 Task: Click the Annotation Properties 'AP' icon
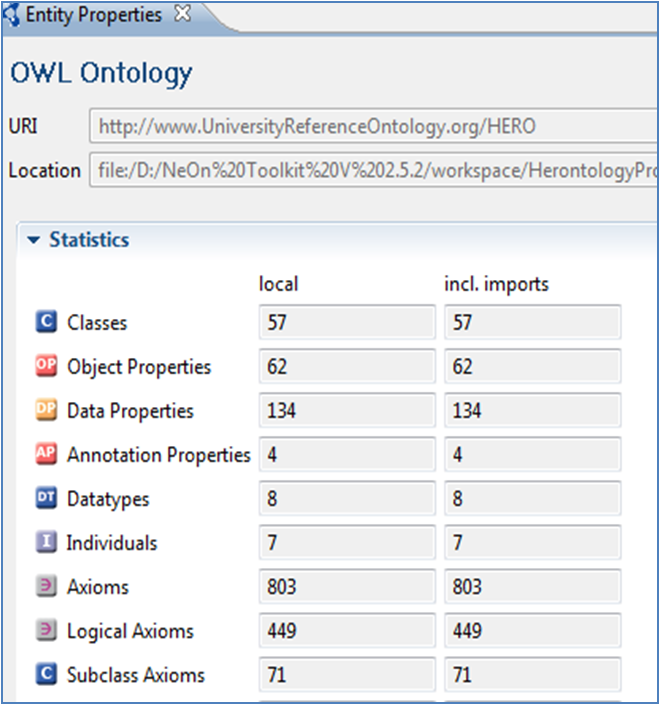coord(46,453)
